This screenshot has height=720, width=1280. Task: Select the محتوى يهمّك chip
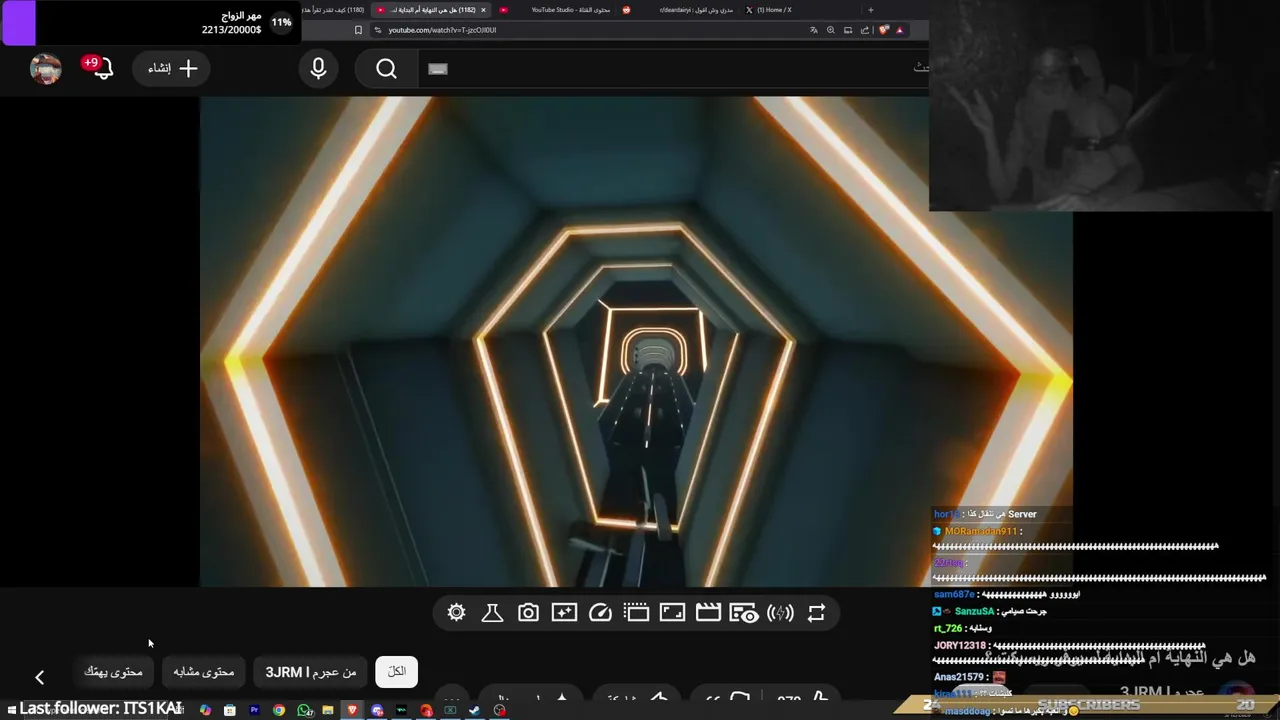113,672
